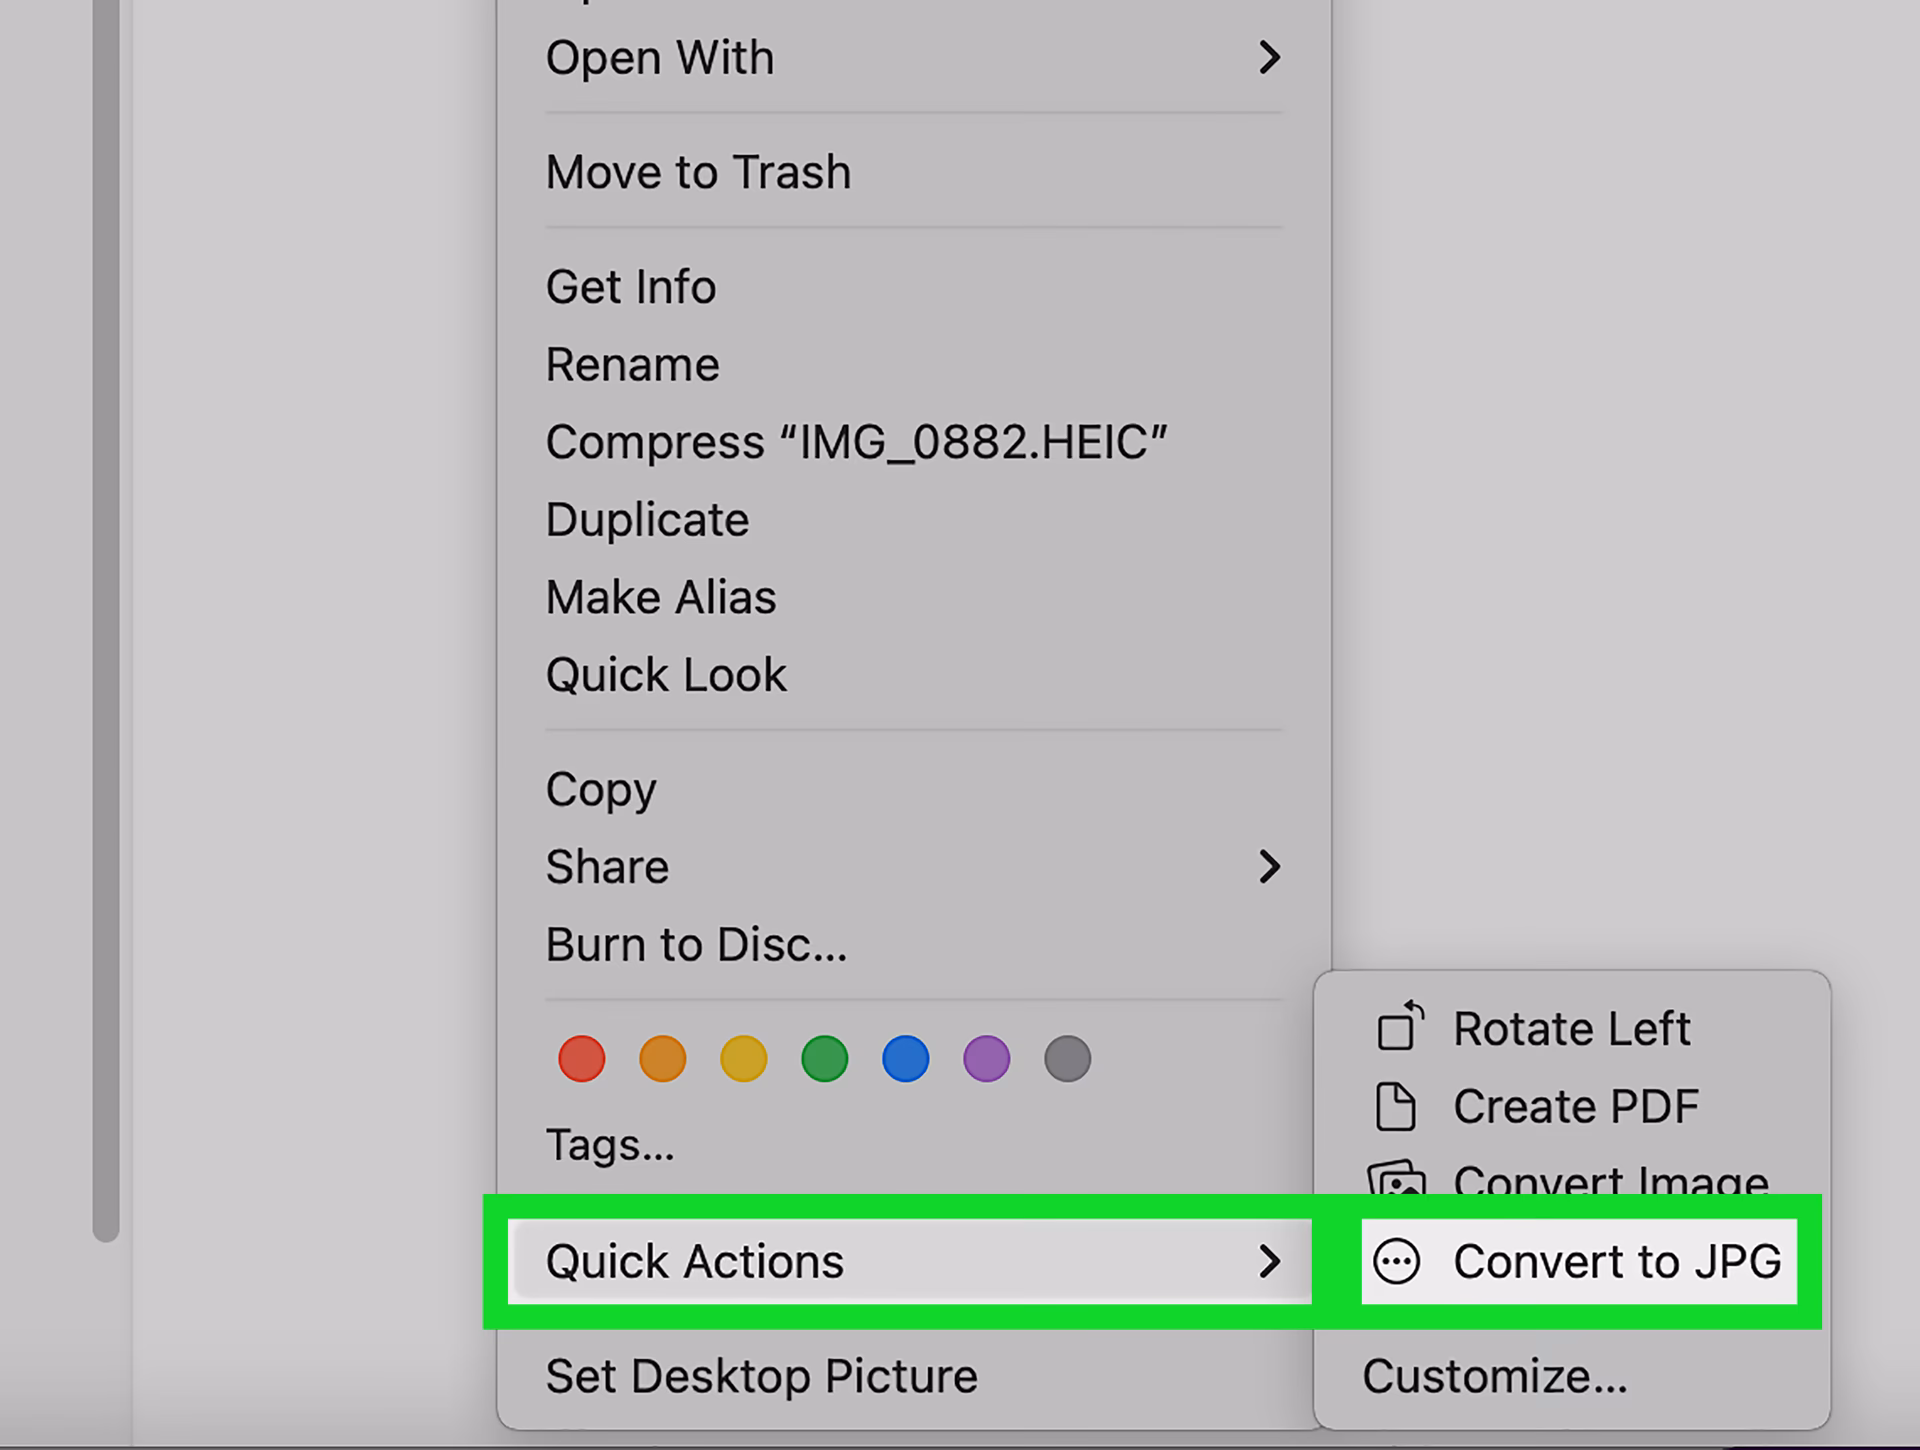The image size is (1920, 1450).
Task: Apply the red tag color
Action: pos(581,1058)
